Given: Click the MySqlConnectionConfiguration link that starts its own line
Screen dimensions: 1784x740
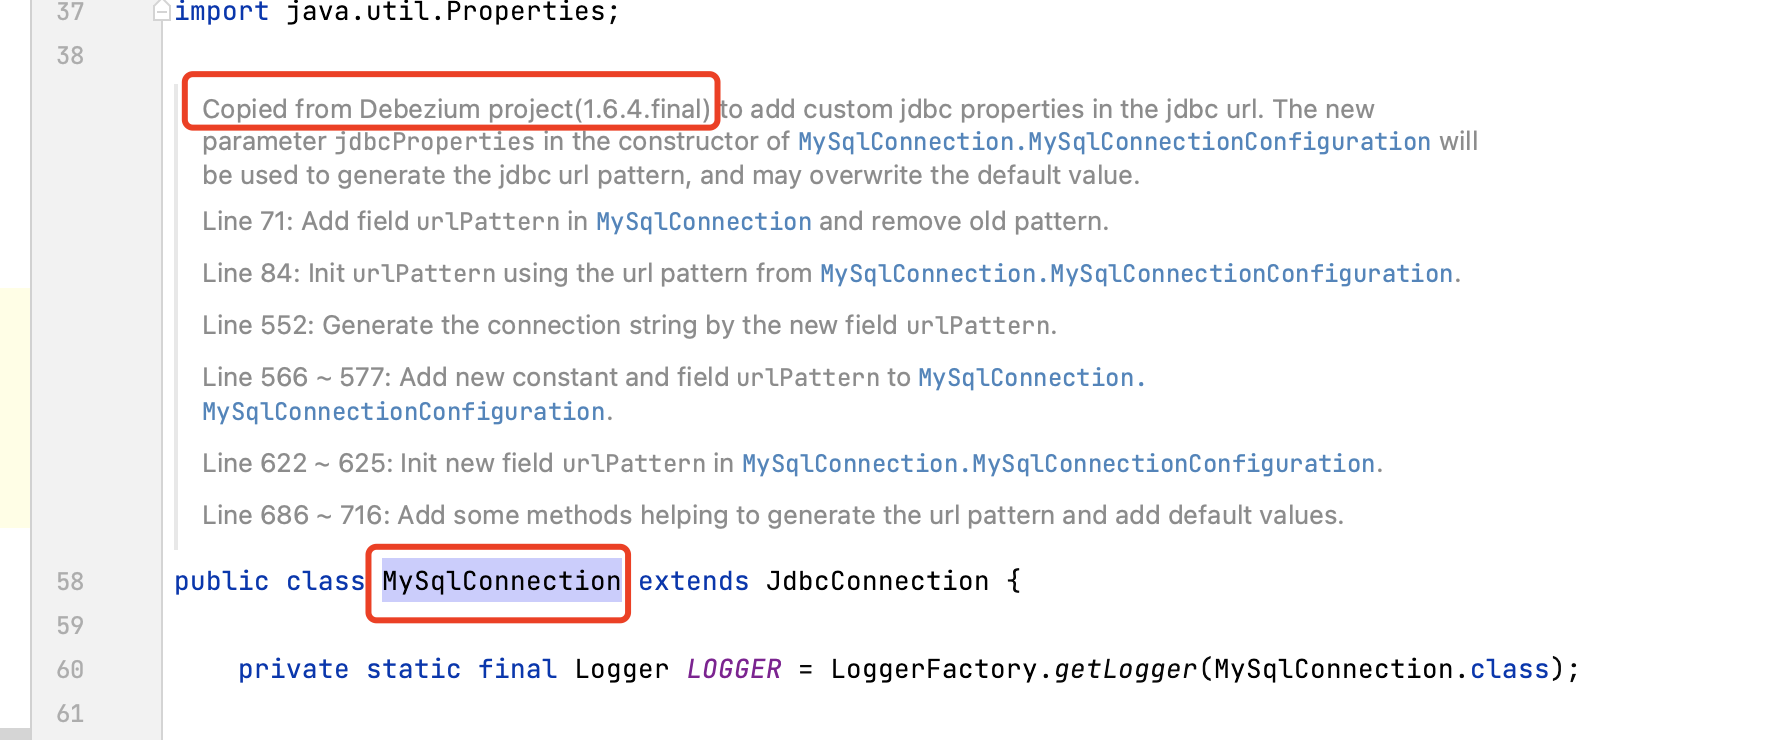Looking at the screenshot, I should point(403,412).
